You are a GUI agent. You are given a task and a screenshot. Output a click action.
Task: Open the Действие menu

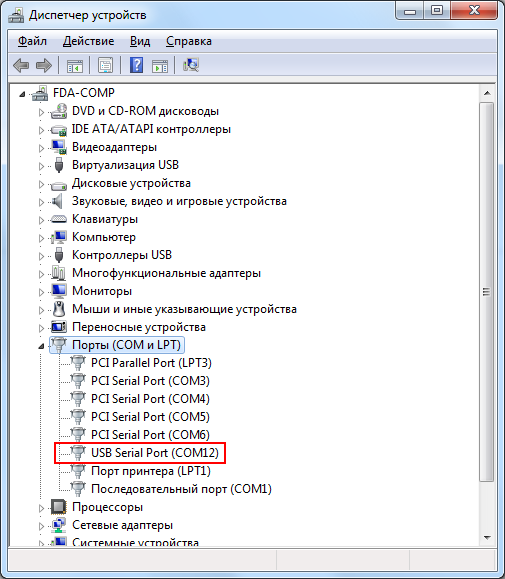[89, 41]
